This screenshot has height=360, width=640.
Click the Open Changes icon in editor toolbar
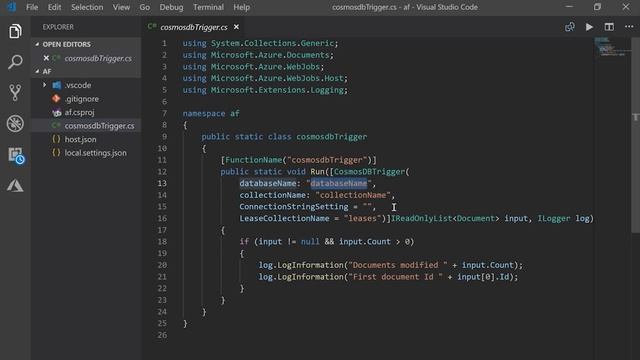point(570,27)
